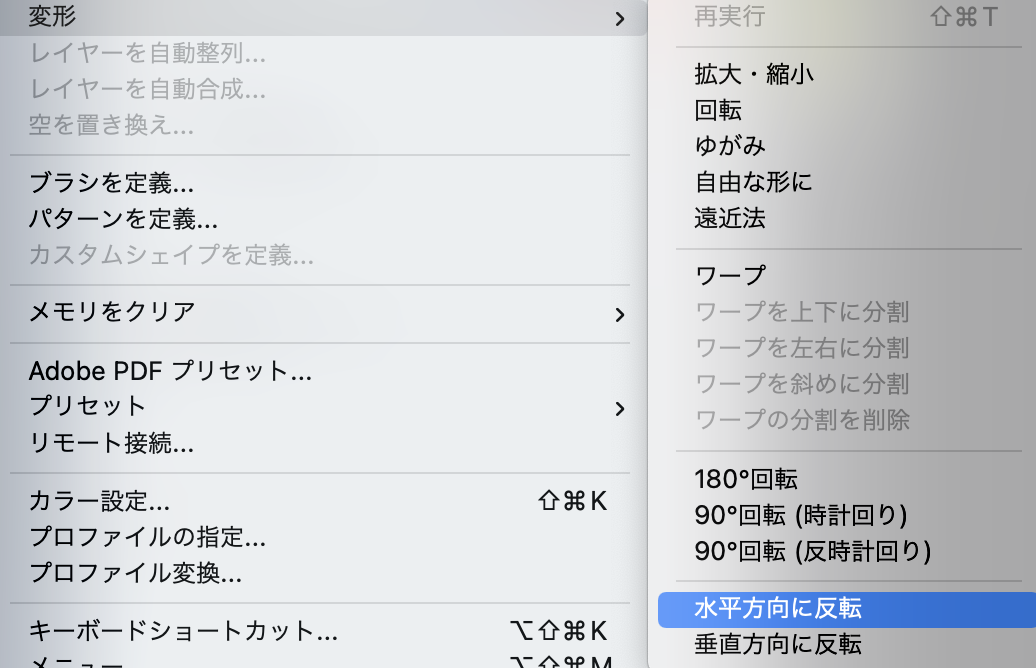Viewport: 1036px width, 668px height.
Task: Choose 回転 from transform submenu
Action: [718, 110]
